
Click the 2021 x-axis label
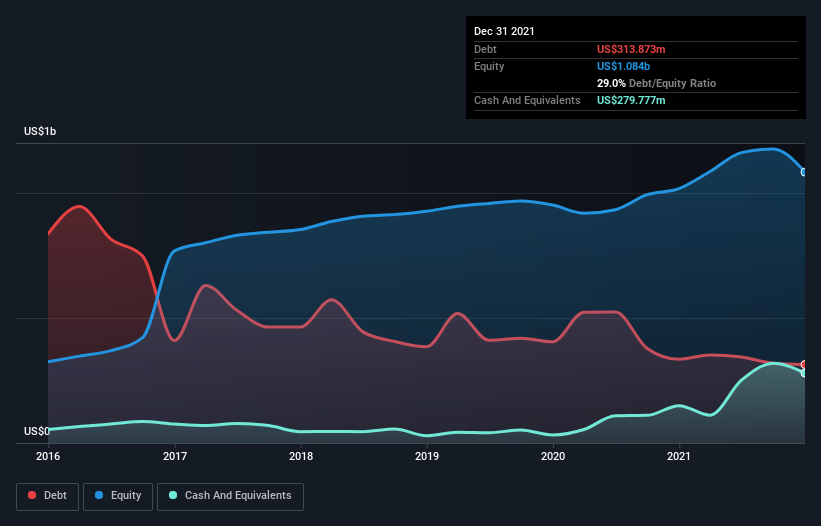[x=679, y=456]
